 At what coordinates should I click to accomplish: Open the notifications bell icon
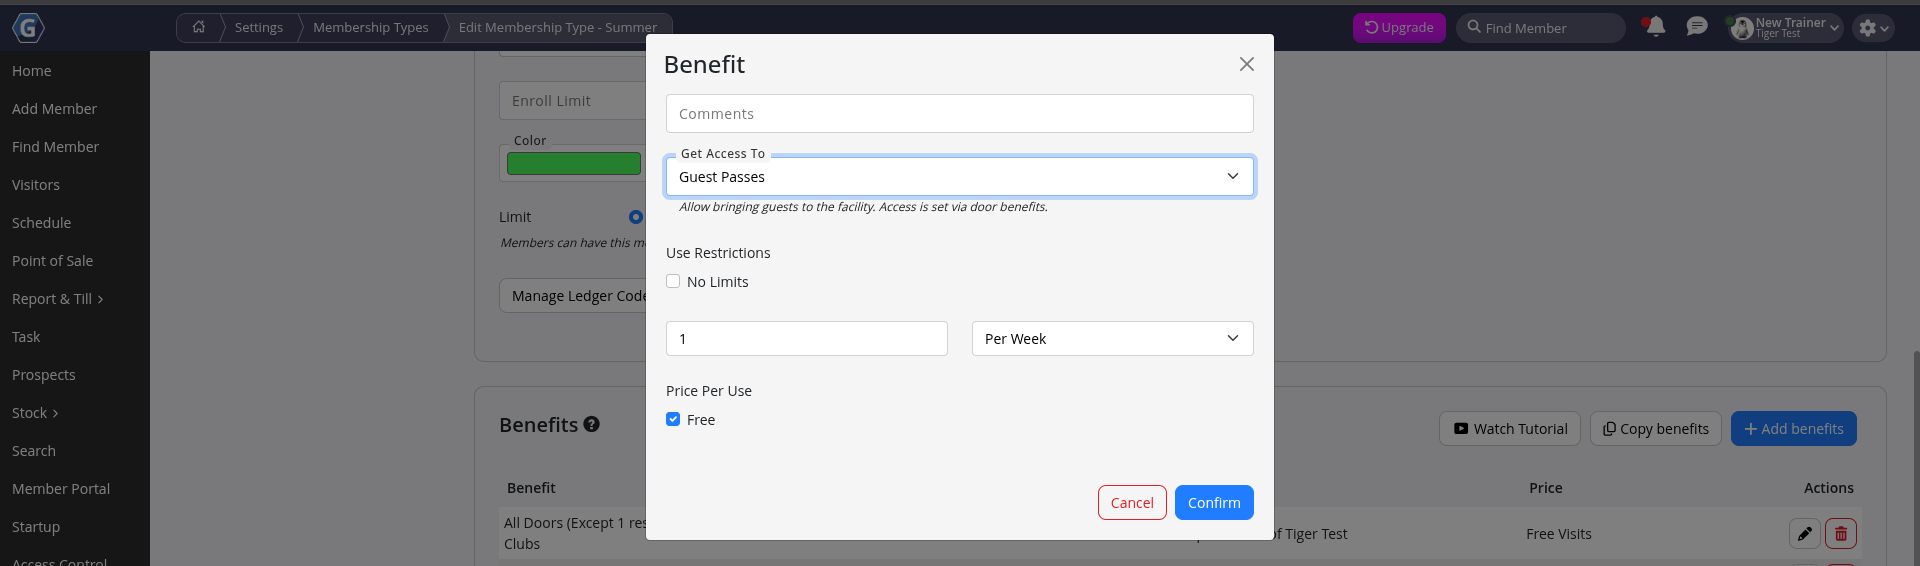pyautogui.click(x=1656, y=27)
